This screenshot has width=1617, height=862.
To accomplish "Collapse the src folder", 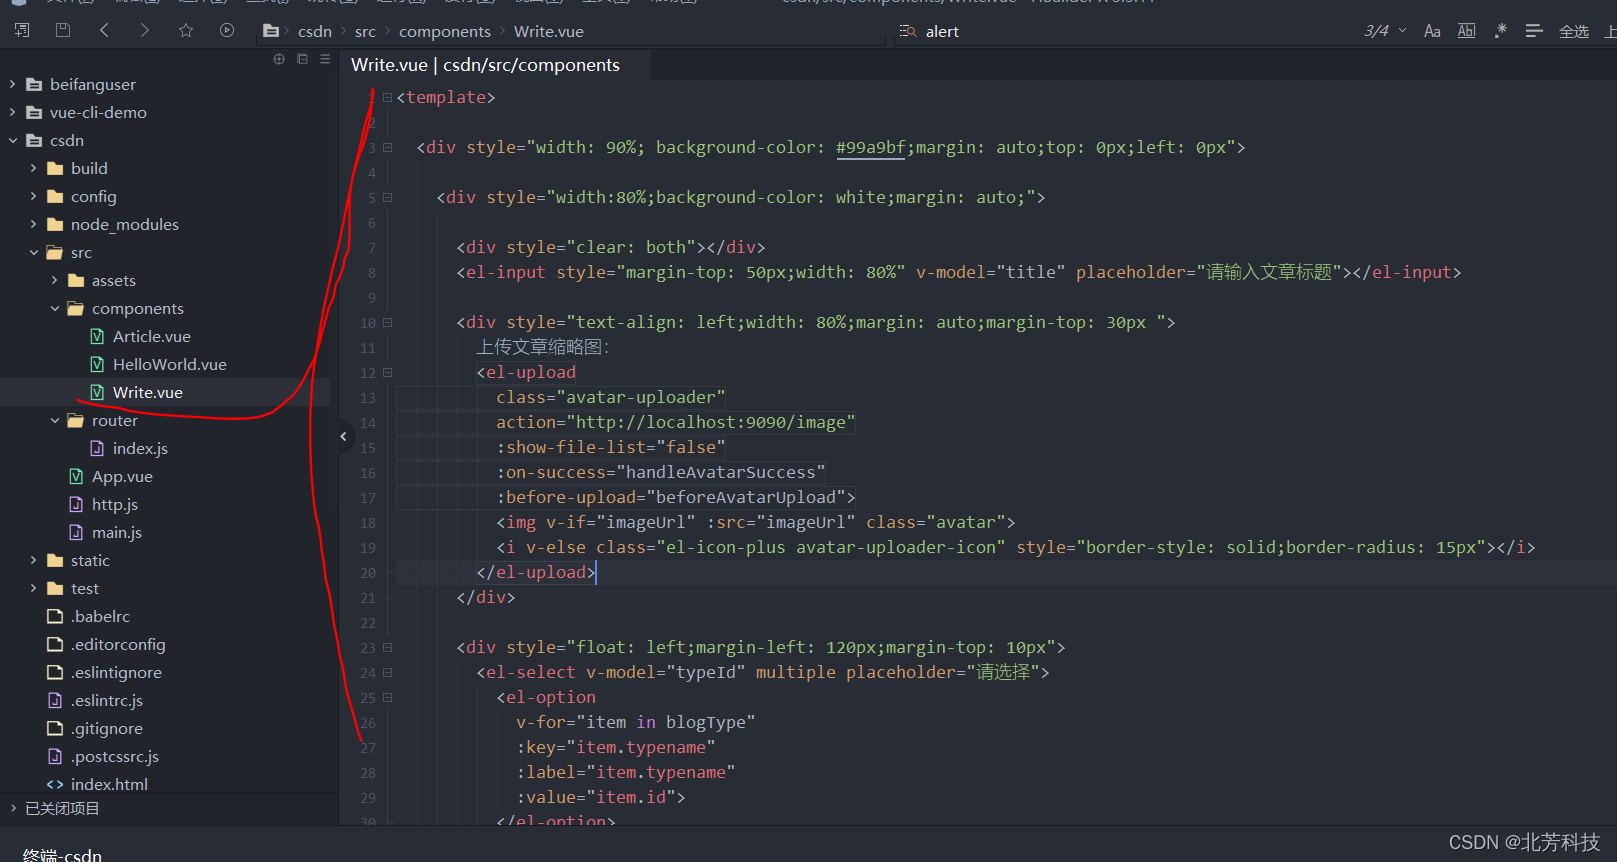I will [x=33, y=252].
